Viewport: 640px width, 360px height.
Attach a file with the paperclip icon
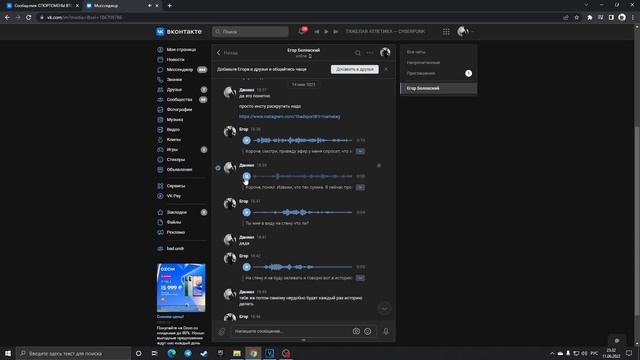(x=222, y=331)
